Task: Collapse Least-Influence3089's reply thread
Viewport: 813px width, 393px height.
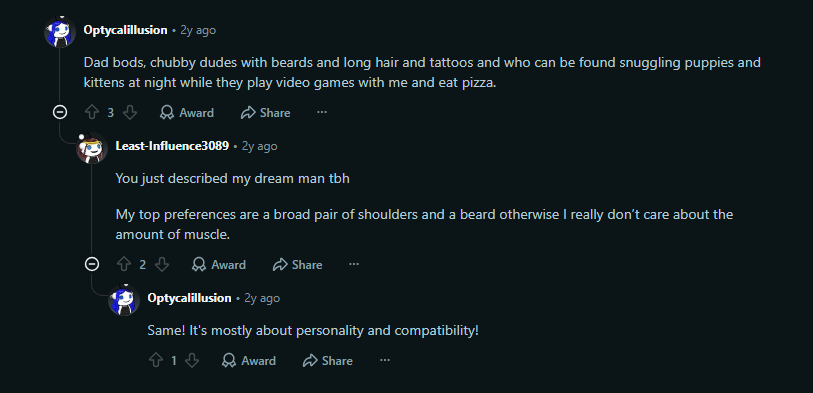Action: point(92,264)
